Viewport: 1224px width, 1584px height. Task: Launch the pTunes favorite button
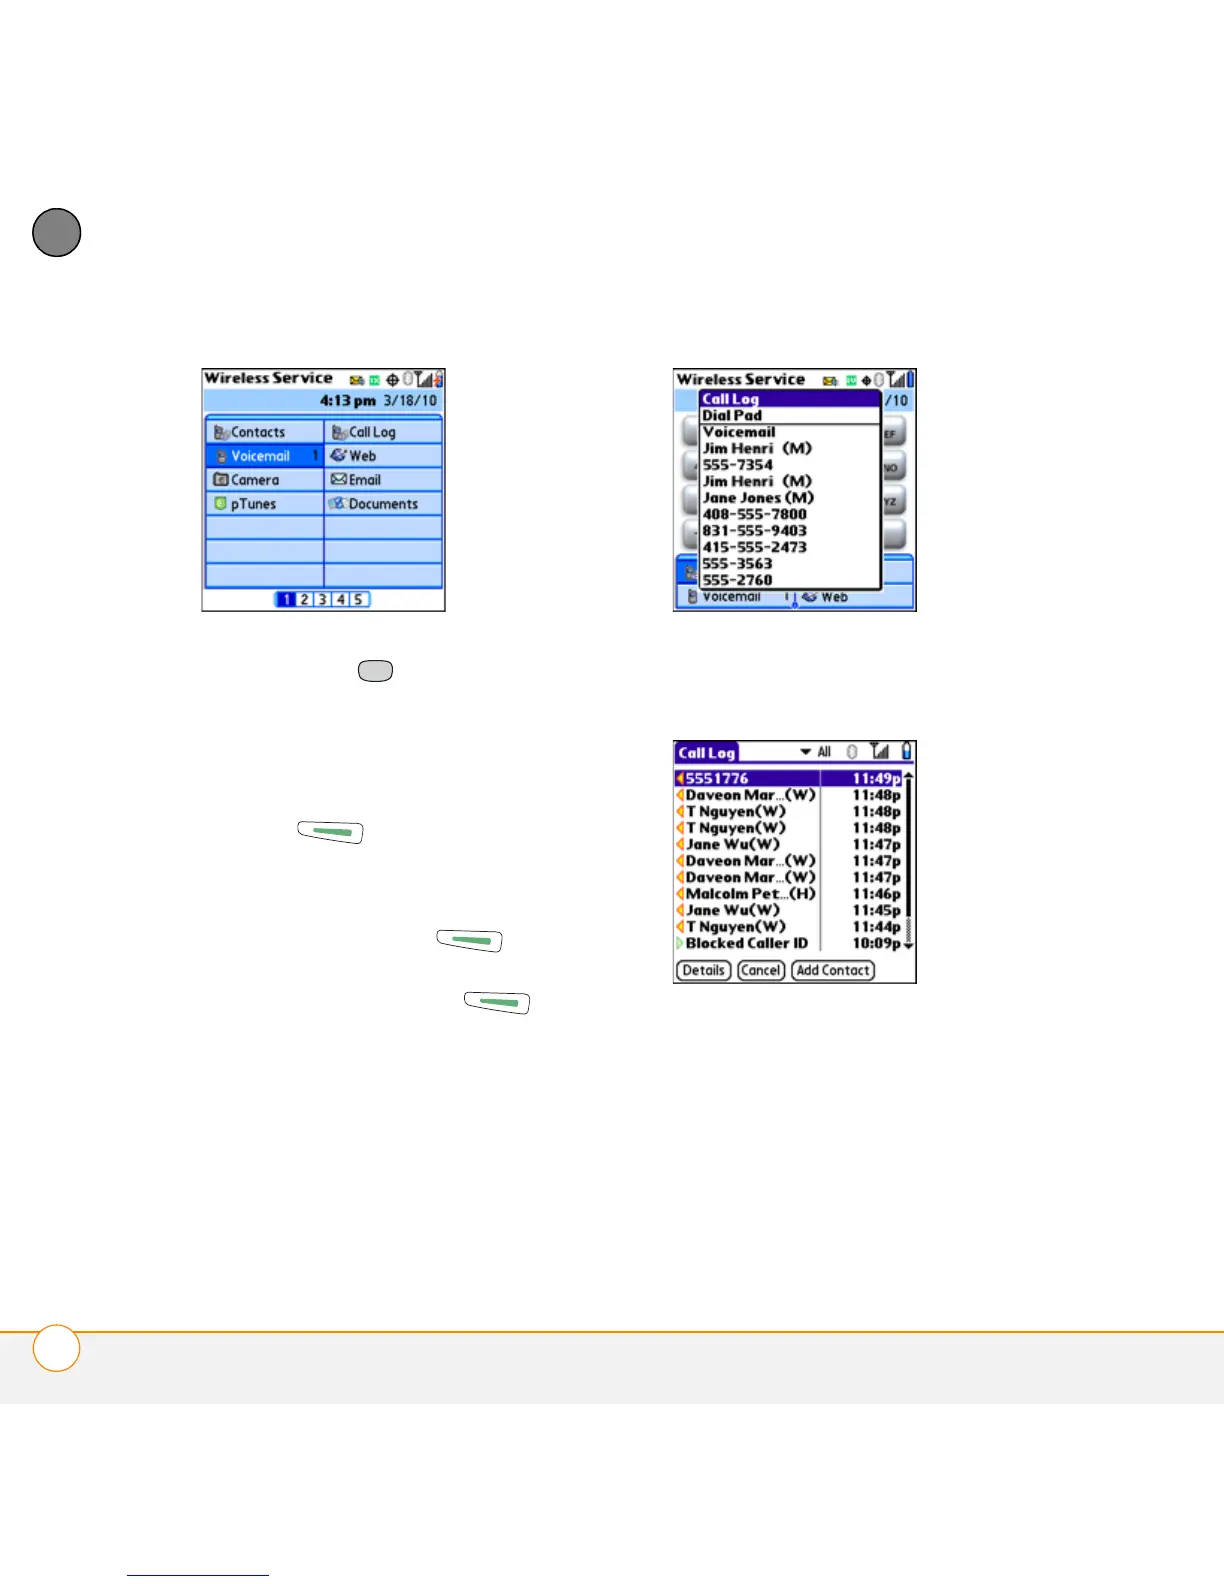pyautogui.click(x=265, y=504)
